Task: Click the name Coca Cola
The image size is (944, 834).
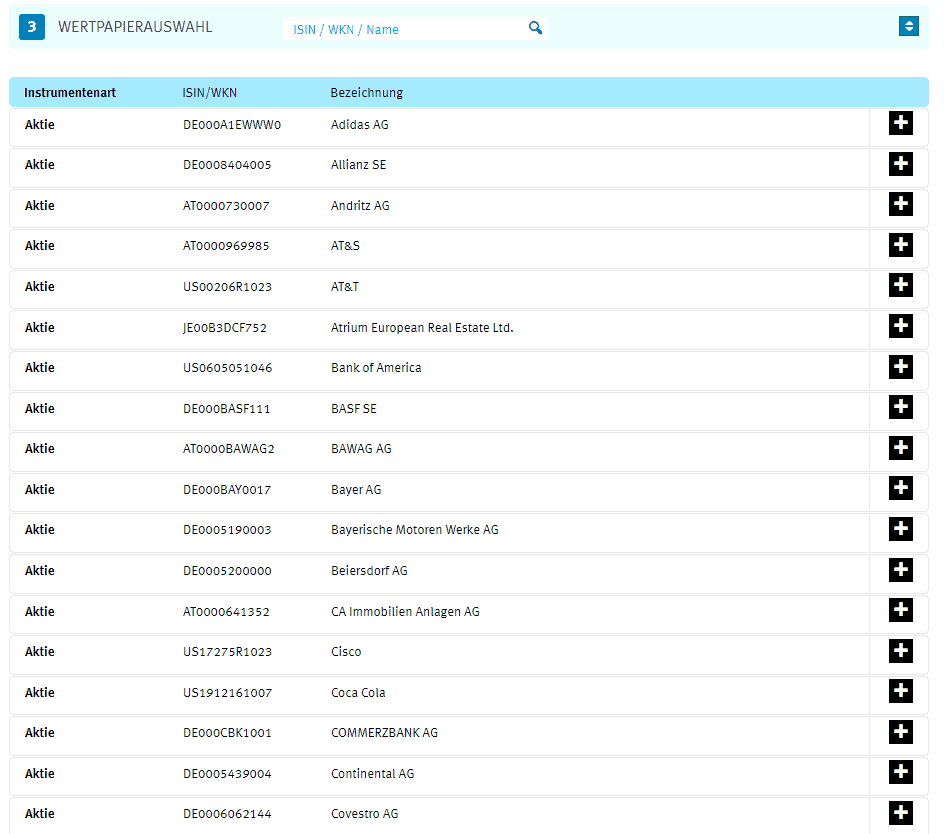Action: (358, 693)
